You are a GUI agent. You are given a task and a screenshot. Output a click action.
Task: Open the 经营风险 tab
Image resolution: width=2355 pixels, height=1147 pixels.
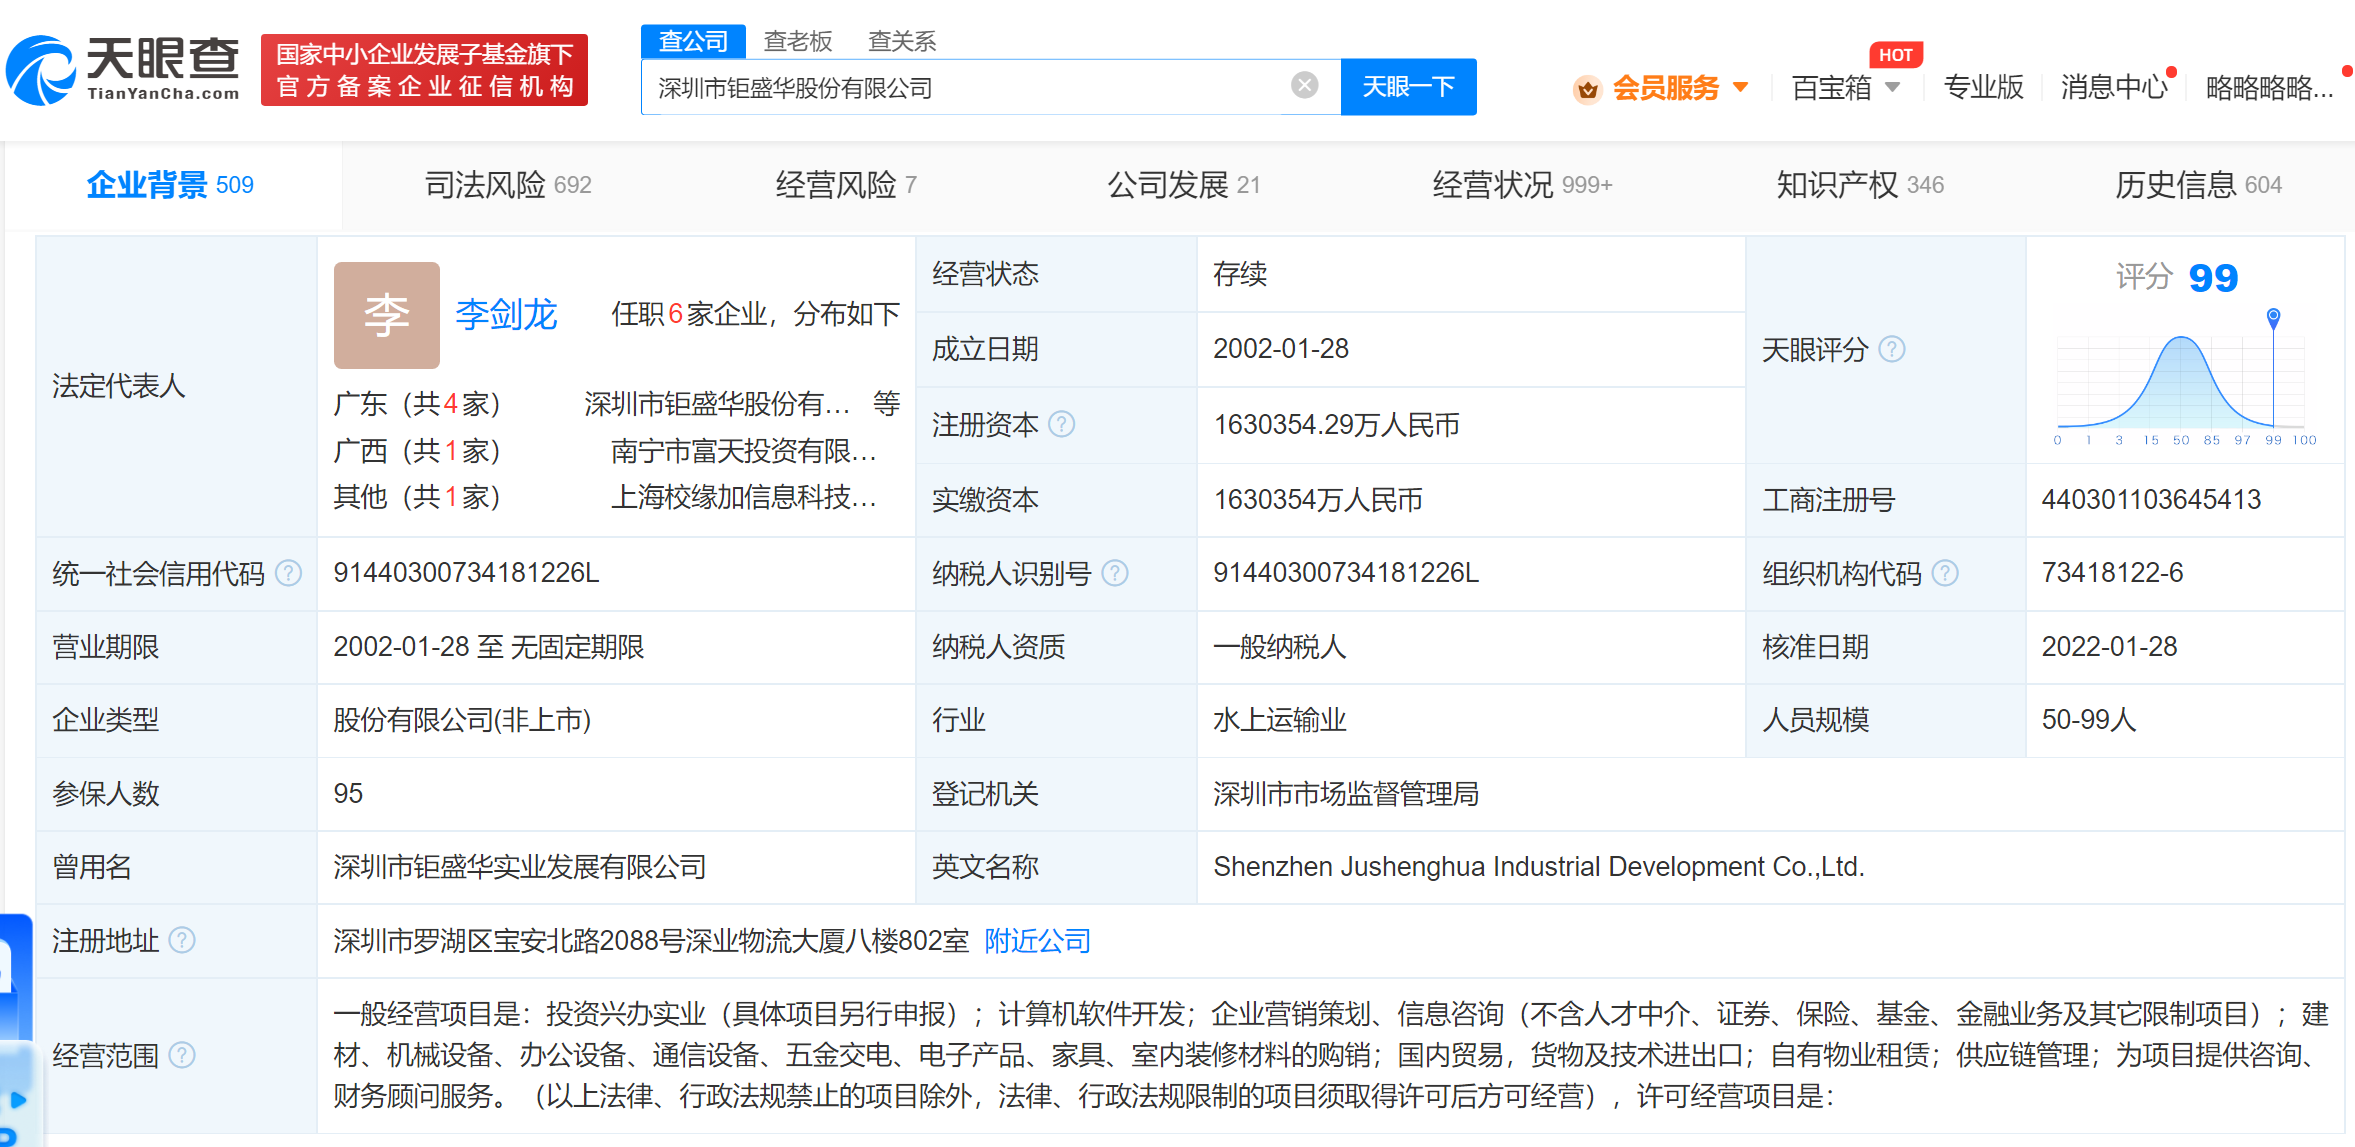click(846, 185)
